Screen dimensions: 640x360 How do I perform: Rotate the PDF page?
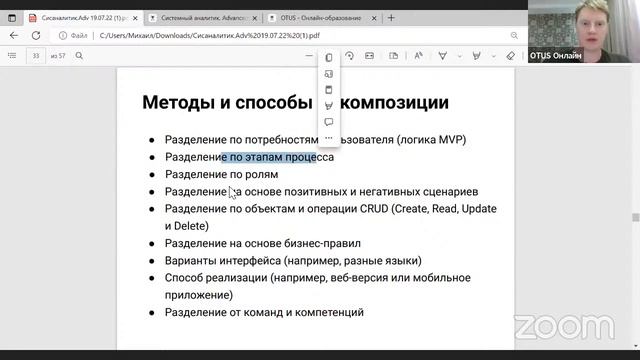point(349,56)
